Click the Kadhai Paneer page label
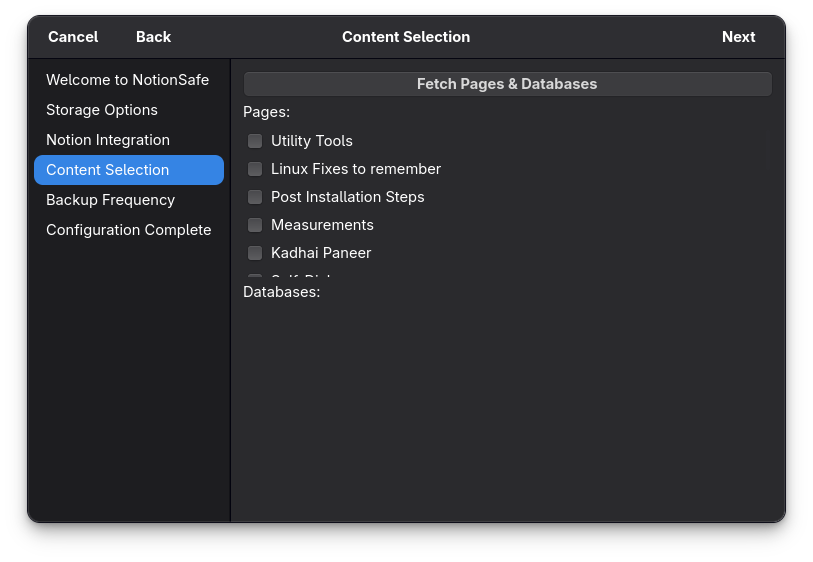This screenshot has height=562, width=813. pyautogui.click(x=321, y=253)
